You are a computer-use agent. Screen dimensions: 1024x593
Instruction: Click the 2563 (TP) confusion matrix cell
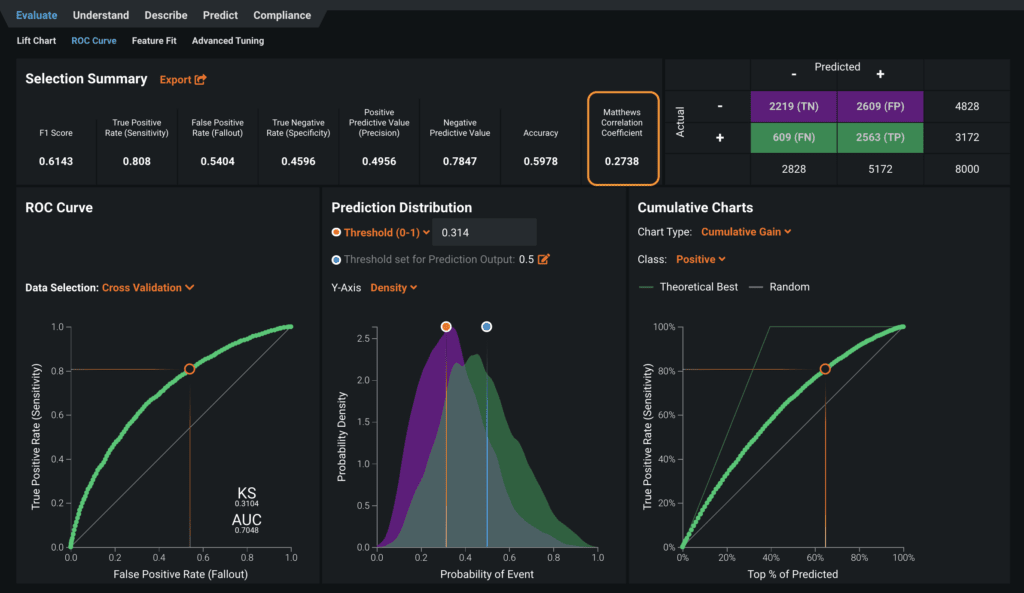pyautogui.click(x=880, y=138)
